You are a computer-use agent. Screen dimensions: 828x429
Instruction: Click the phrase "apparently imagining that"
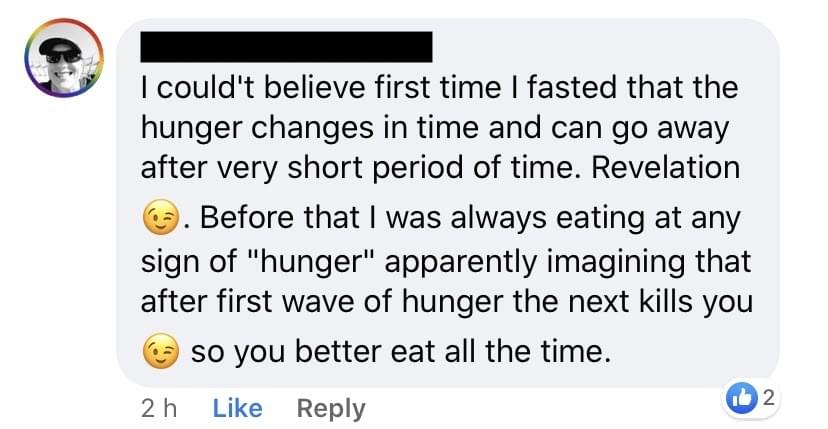(568, 262)
